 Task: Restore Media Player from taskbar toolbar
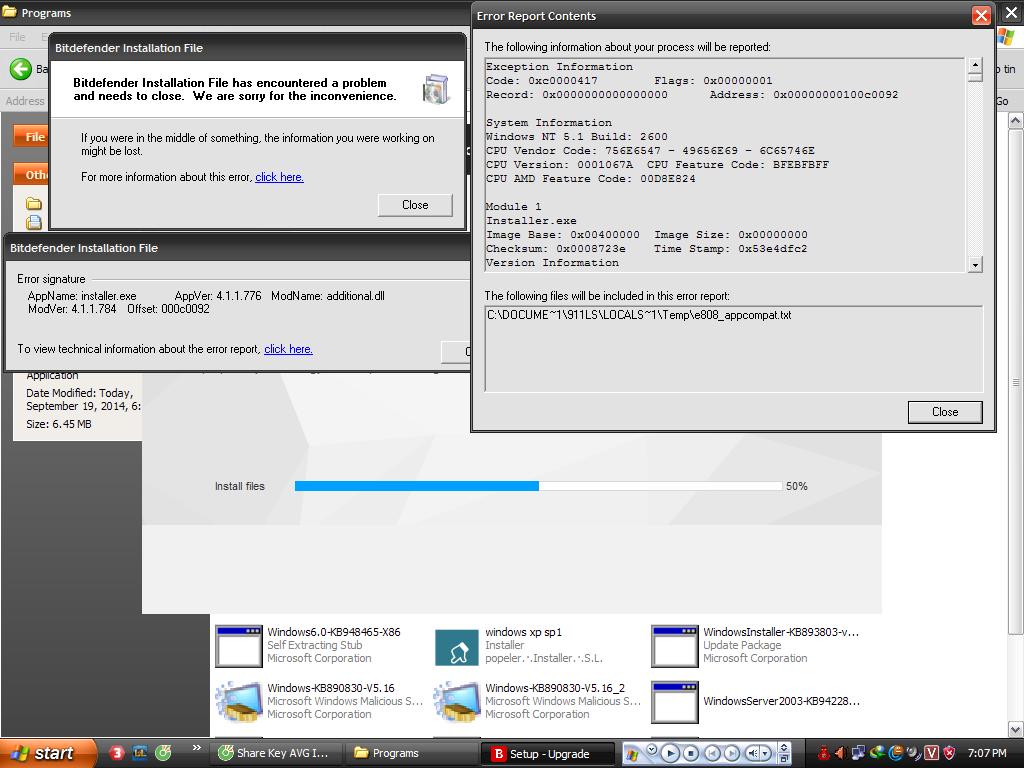coord(784,759)
